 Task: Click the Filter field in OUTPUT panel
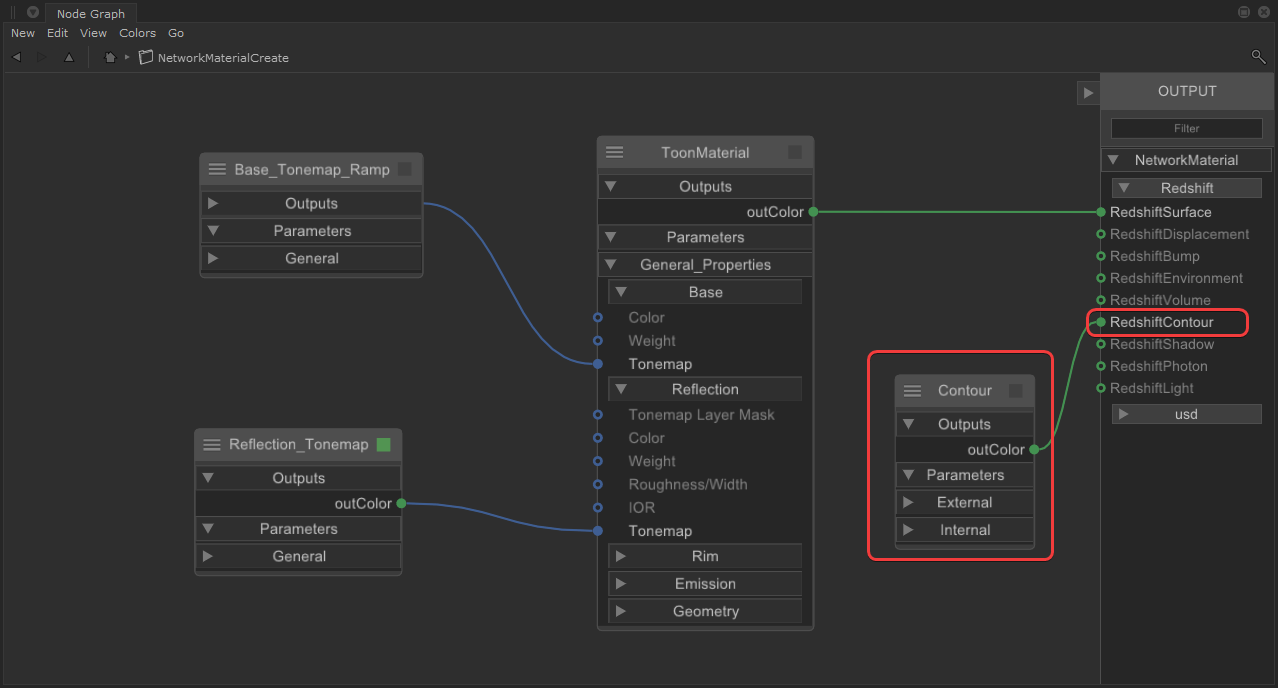pyautogui.click(x=1187, y=128)
